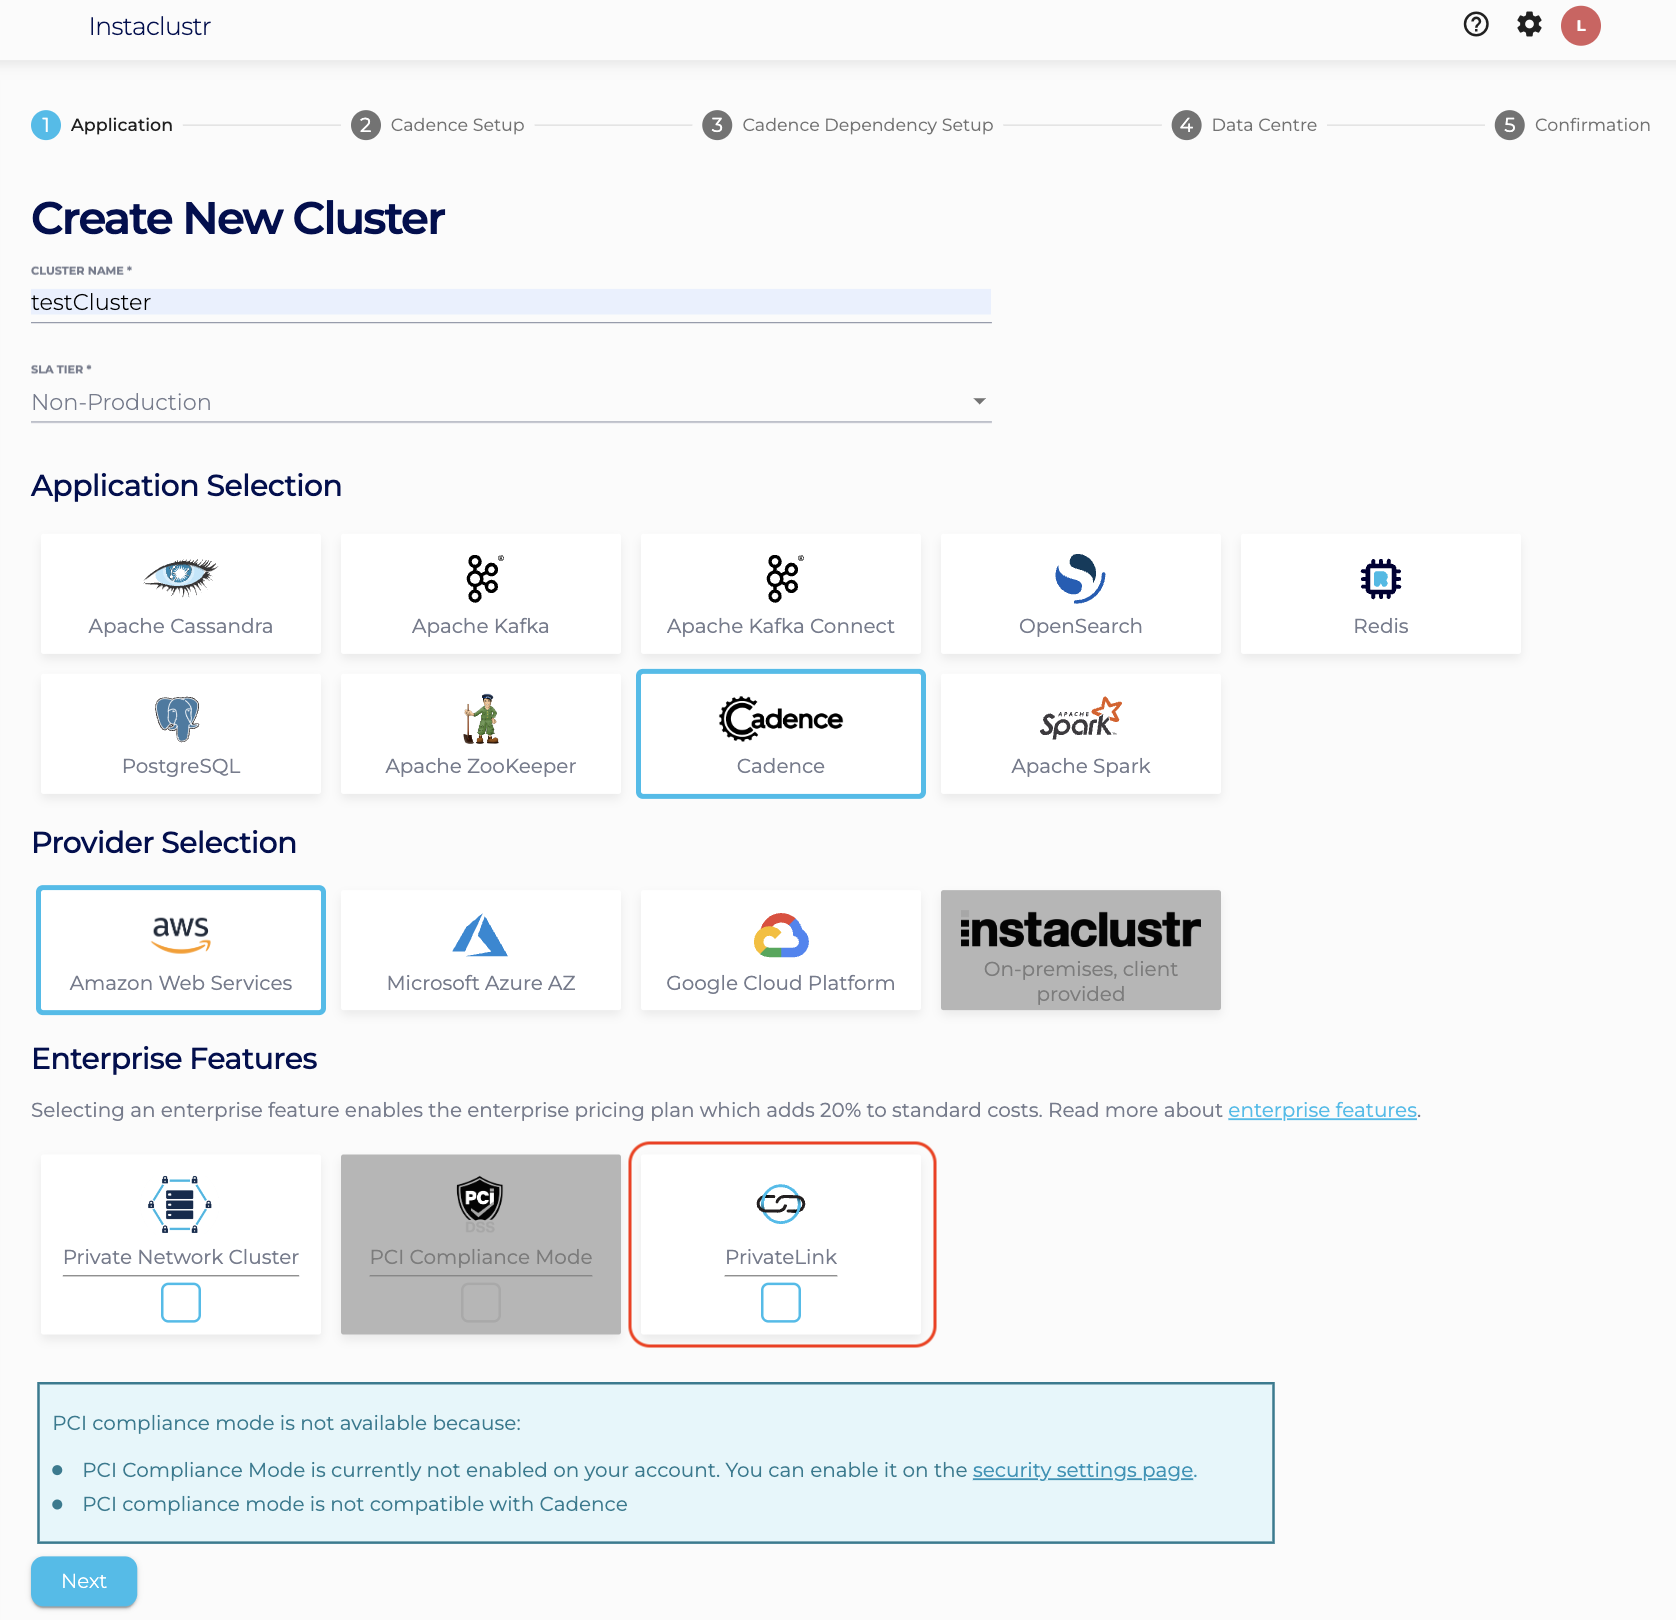Viewport: 1676px width, 1620px height.
Task: Choose the Apache Kafka application tile
Action: click(x=480, y=594)
